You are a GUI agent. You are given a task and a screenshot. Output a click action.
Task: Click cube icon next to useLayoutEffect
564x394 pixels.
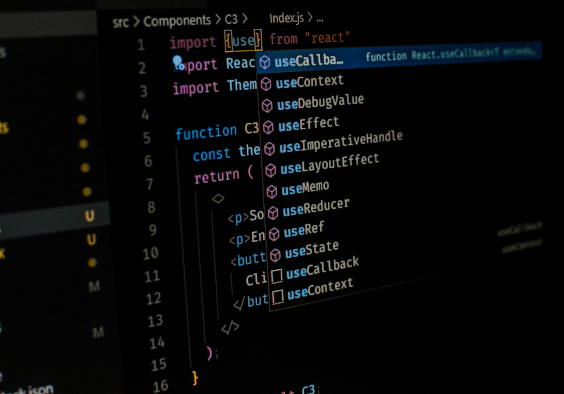(x=271, y=170)
